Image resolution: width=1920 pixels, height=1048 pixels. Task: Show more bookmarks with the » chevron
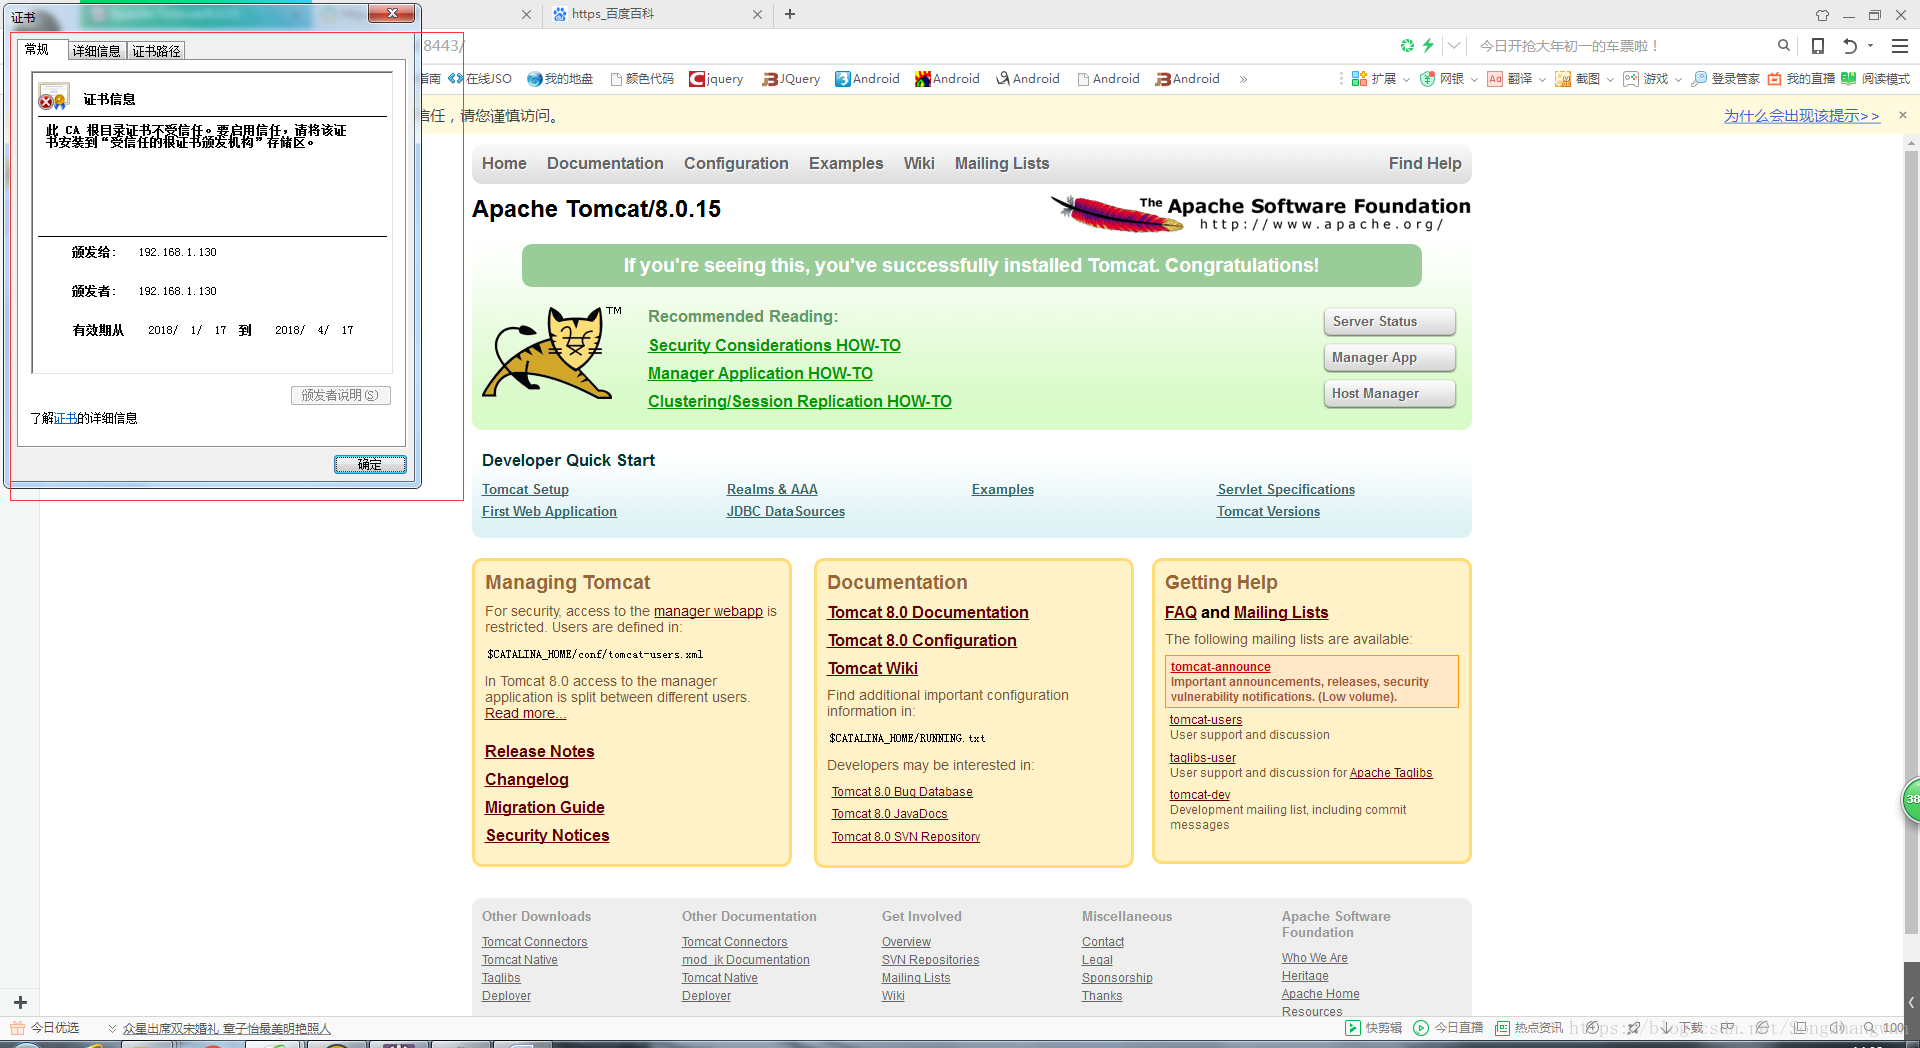coord(1243,79)
